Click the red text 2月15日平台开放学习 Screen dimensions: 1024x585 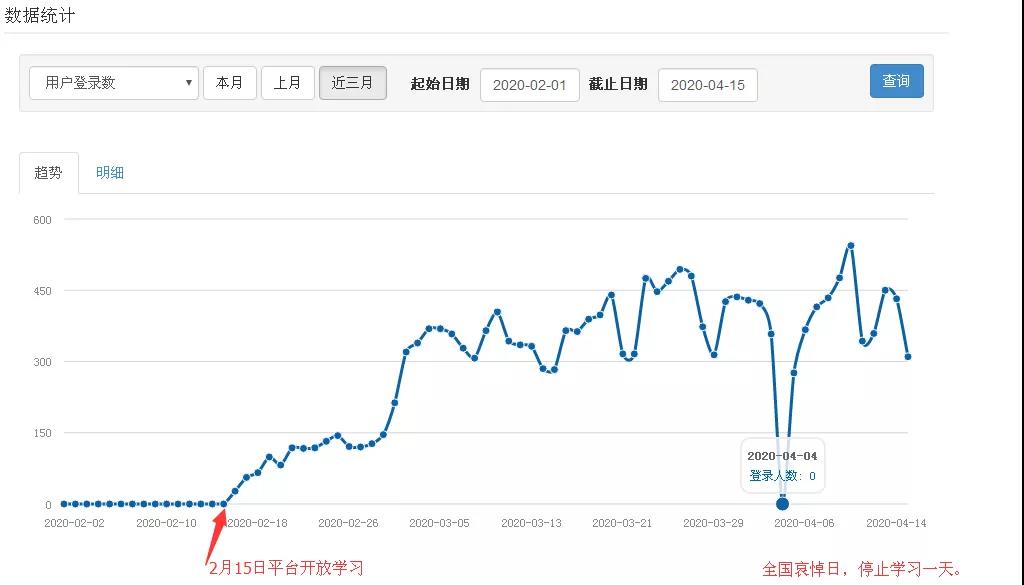click(x=286, y=568)
